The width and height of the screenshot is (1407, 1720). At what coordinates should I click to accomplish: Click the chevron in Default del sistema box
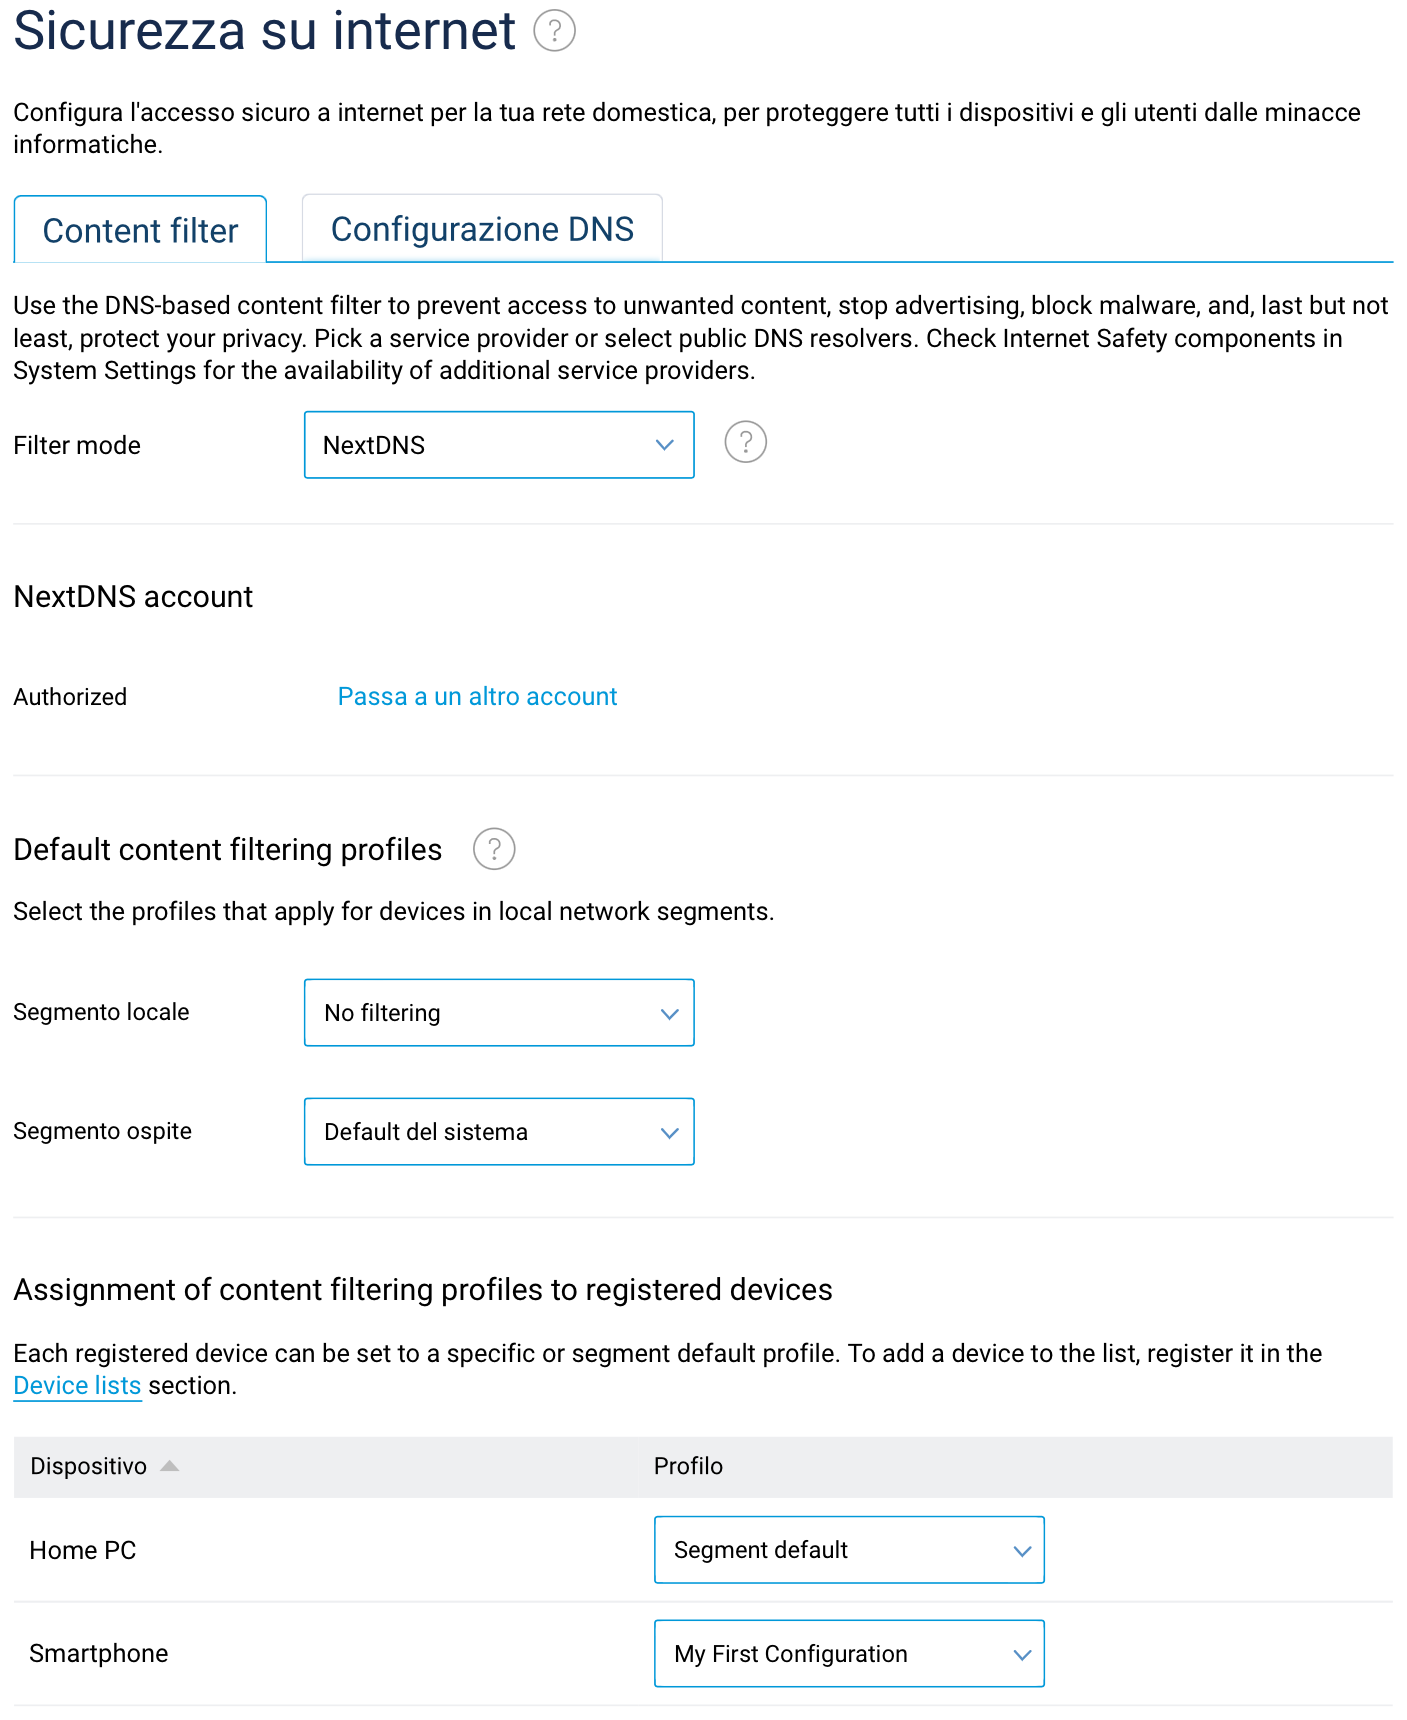coord(670,1133)
